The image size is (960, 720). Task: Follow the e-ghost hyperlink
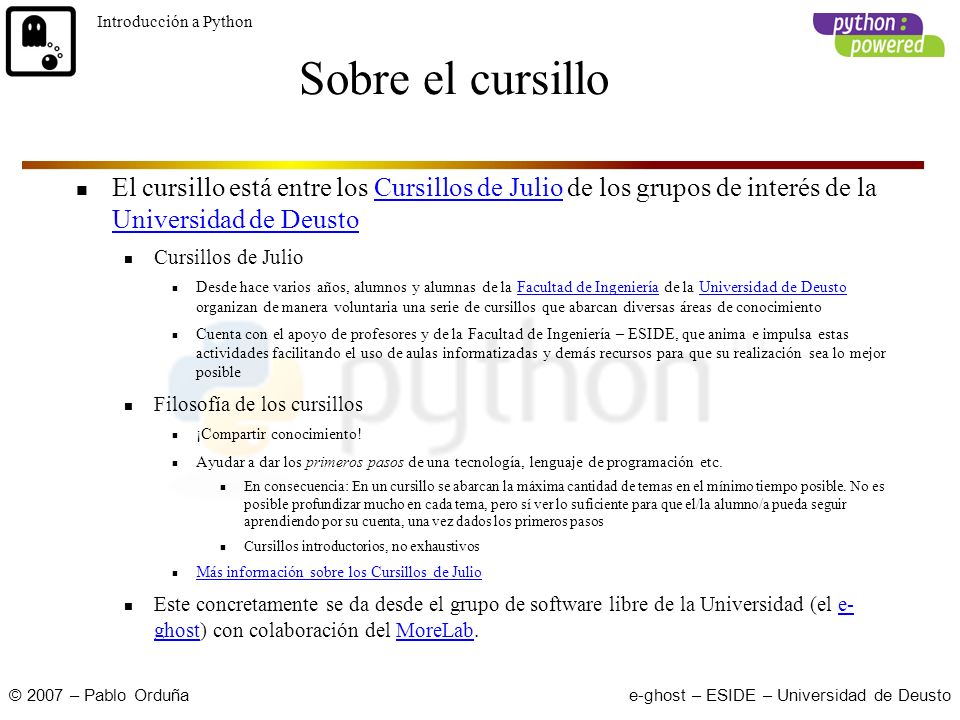[x=846, y=605]
